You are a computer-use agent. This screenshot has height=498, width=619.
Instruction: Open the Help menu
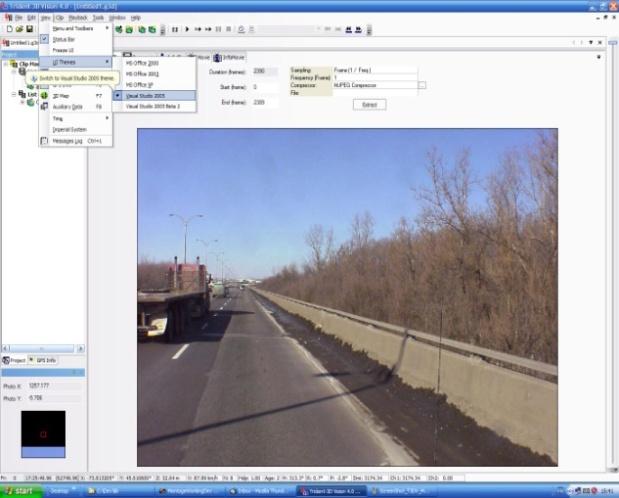135,18
